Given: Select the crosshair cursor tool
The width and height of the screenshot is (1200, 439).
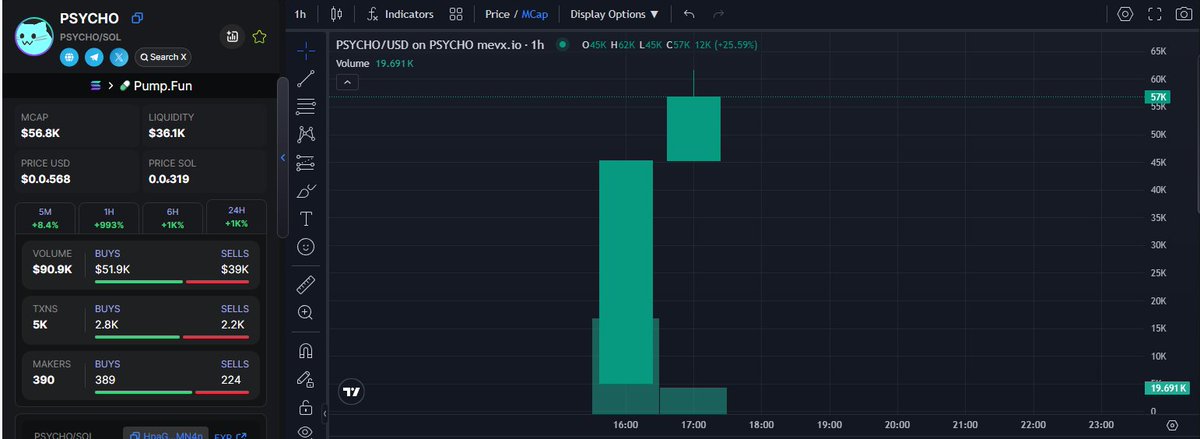Looking at the screenshot, I should click(306, 48).
